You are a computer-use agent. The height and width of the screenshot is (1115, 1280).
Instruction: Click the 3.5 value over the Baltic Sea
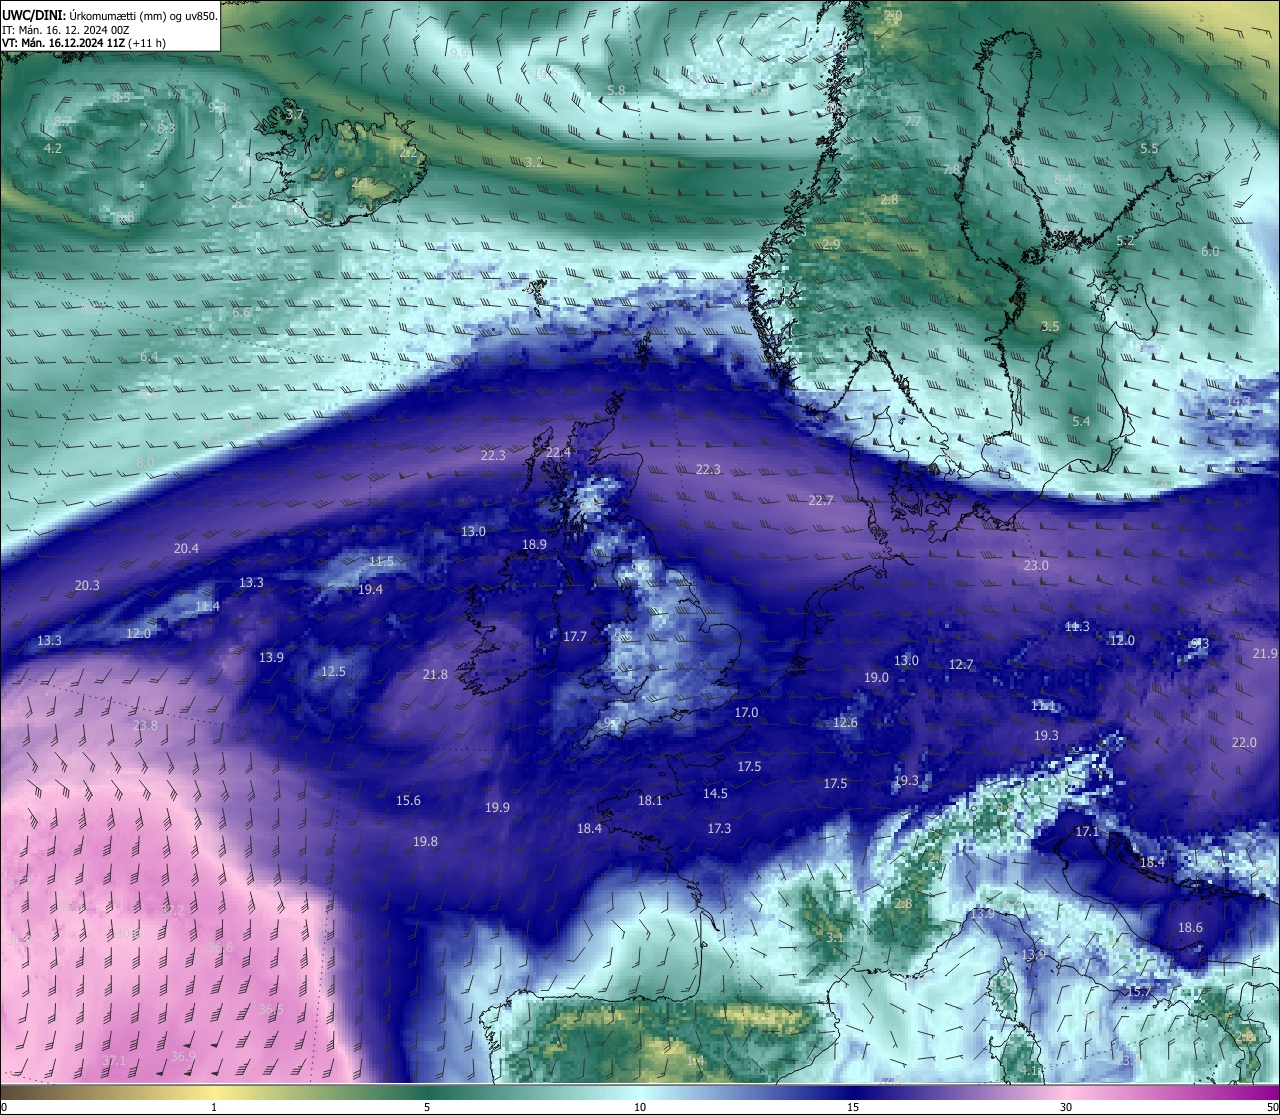(x=1050, y=326)
